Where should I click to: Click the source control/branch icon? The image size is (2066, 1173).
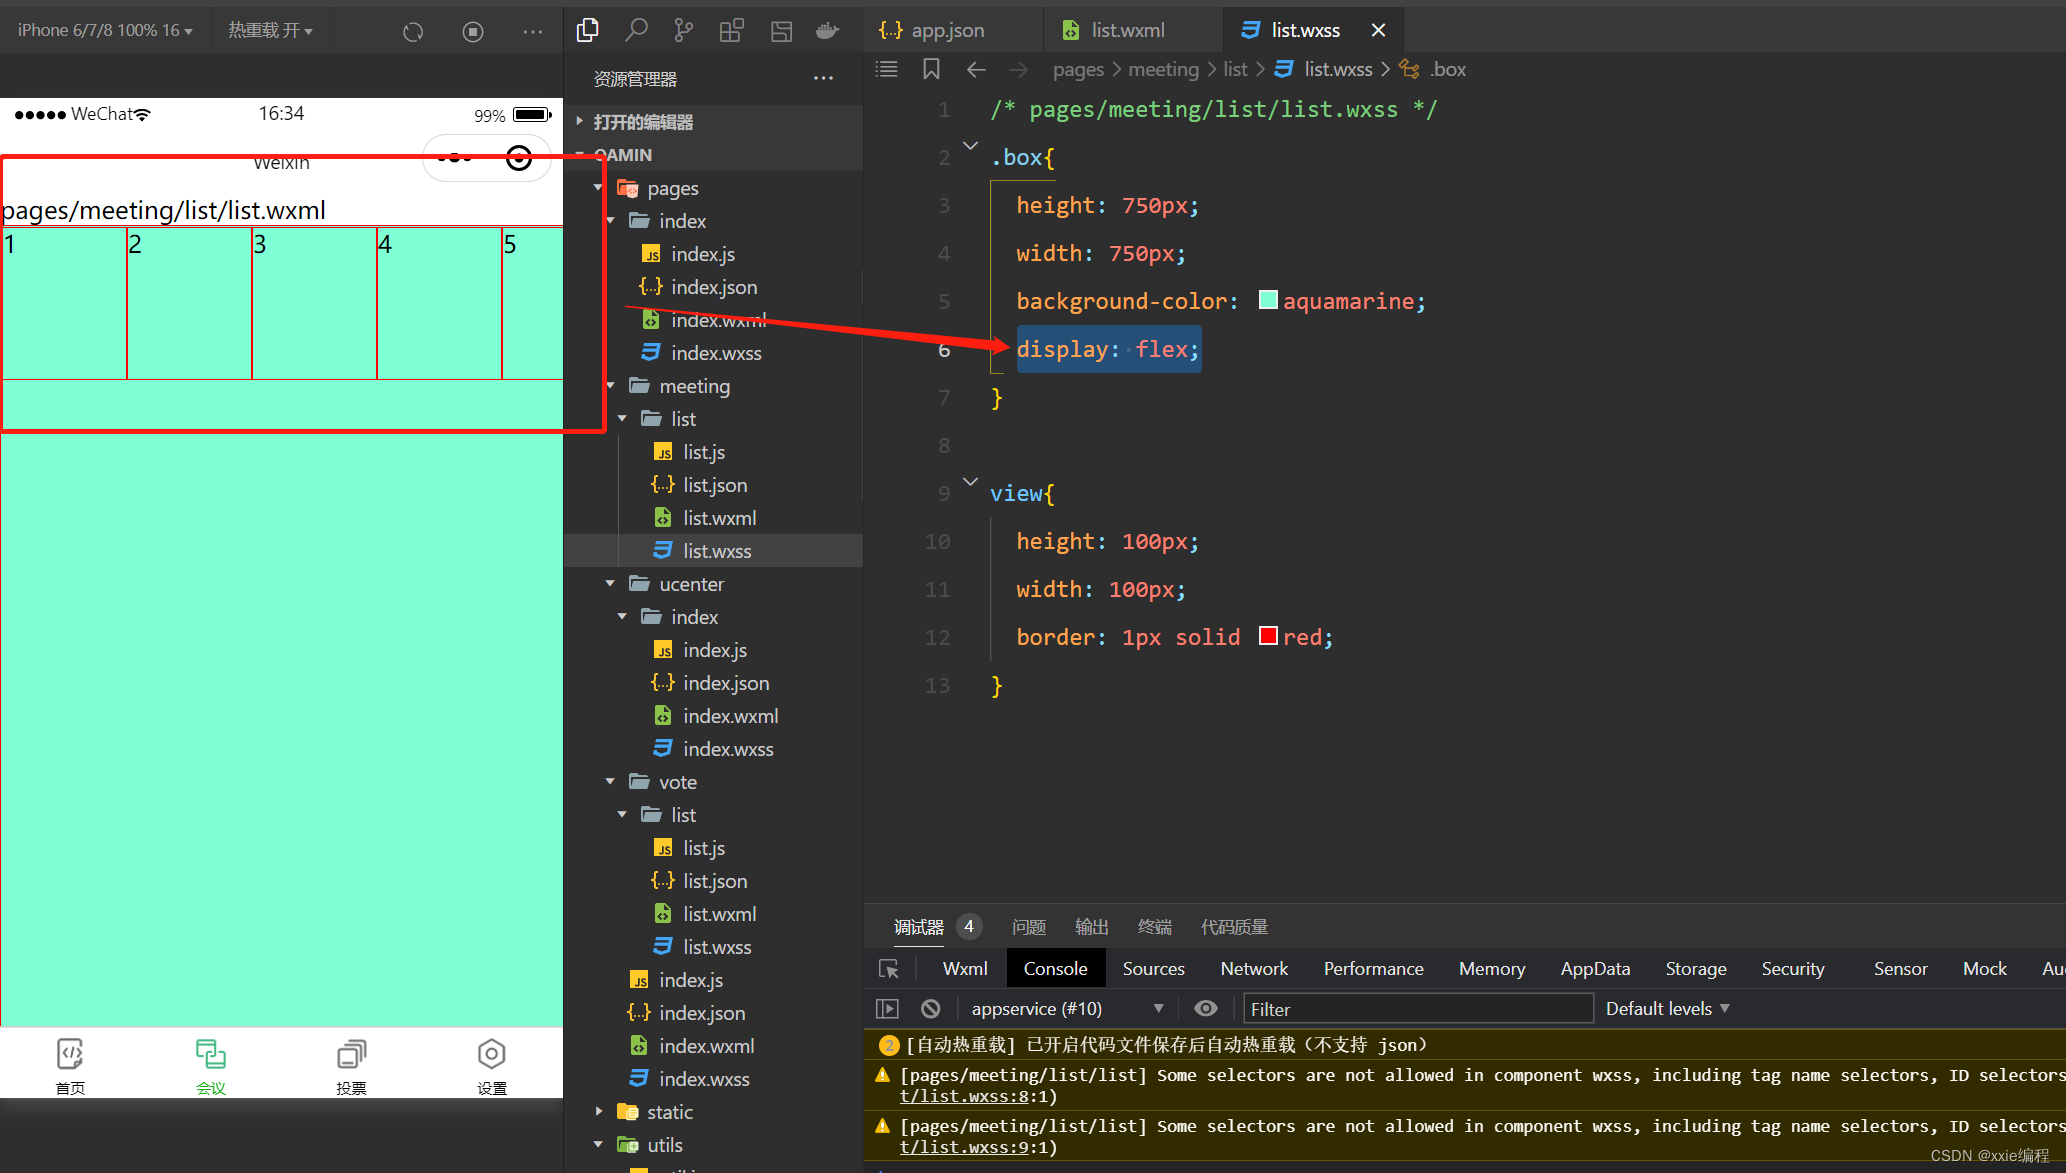coord(681,28)
